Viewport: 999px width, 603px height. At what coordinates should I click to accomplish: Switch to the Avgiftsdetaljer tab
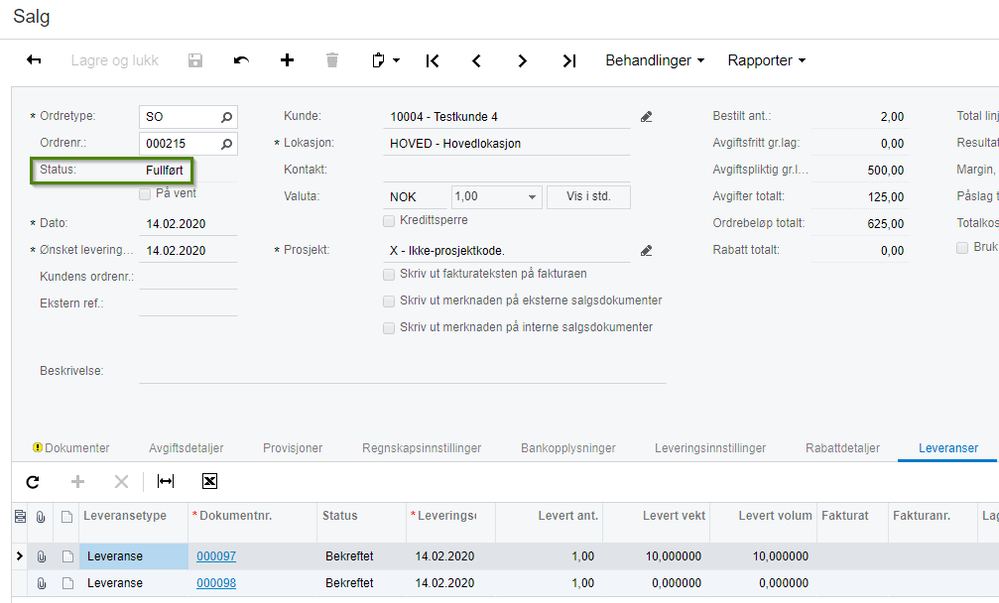click(x=186, y=448)
